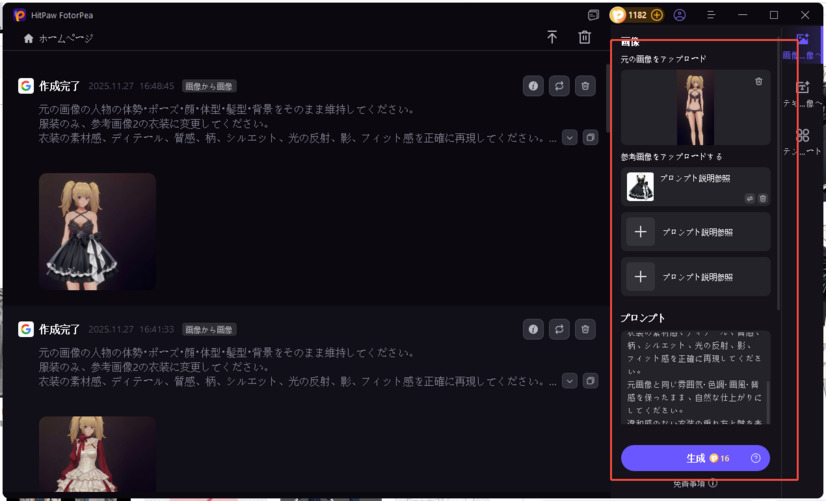Click the 画像から画像 tag on 16:48:45 entry
The width and height of the screenshot is (826, 501).
tap(209, 86)
